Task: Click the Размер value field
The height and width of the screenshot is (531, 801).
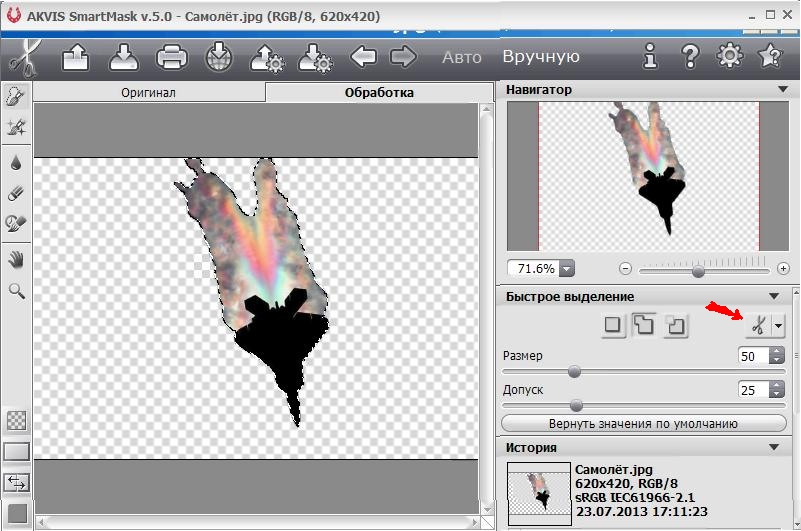Action: tap(753, 356)
